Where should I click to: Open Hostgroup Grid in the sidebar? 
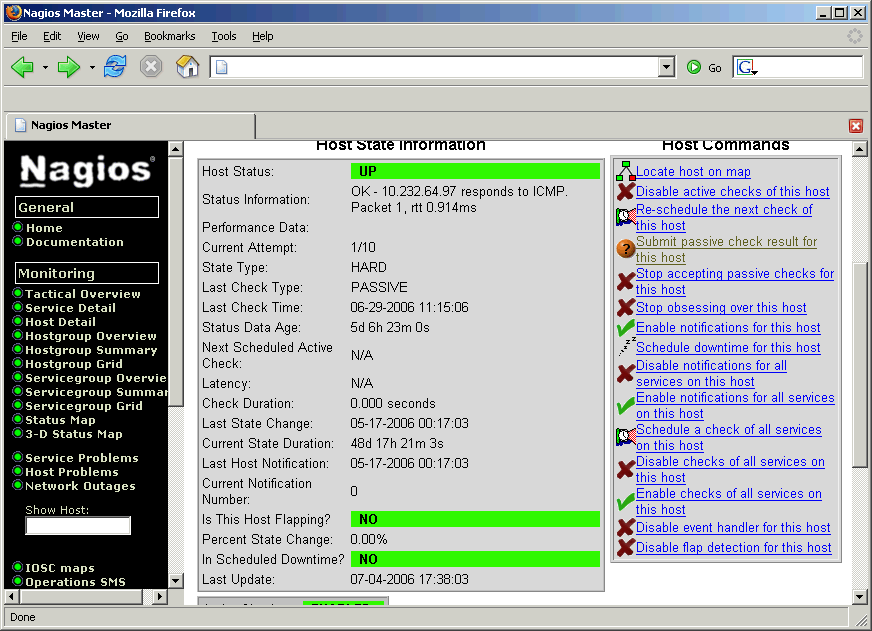[73, 364]
